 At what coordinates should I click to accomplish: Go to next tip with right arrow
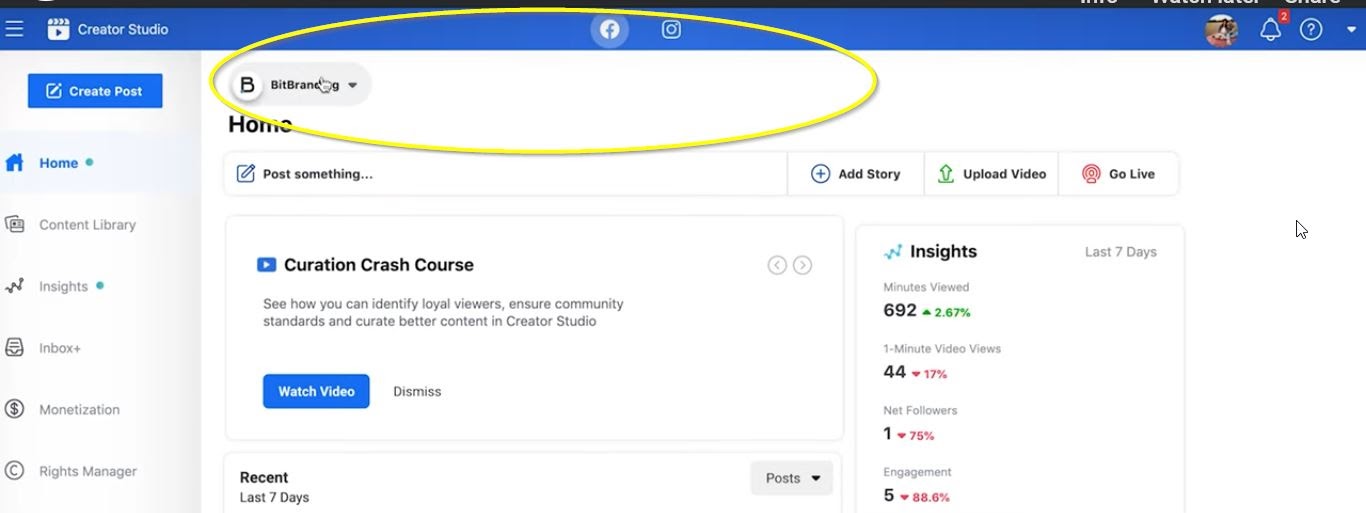point(803,265)
